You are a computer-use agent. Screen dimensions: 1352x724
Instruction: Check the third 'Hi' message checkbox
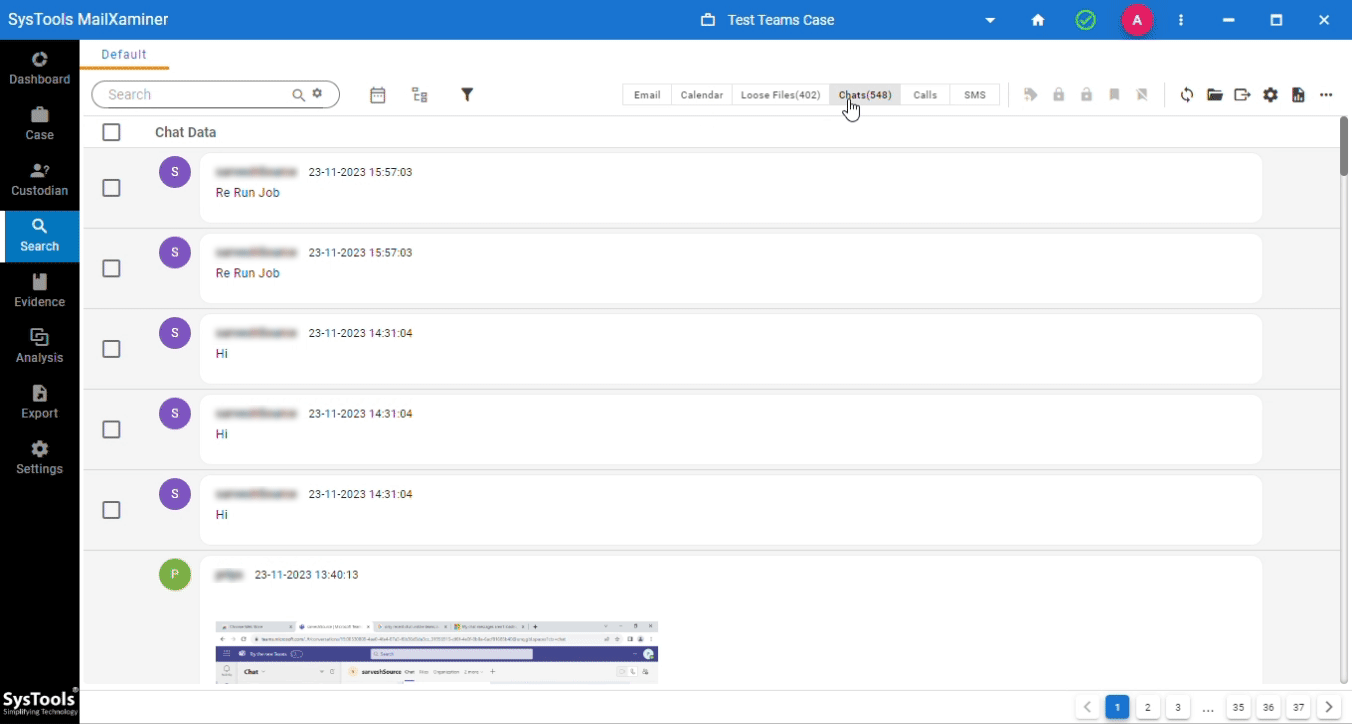[111, 510]
